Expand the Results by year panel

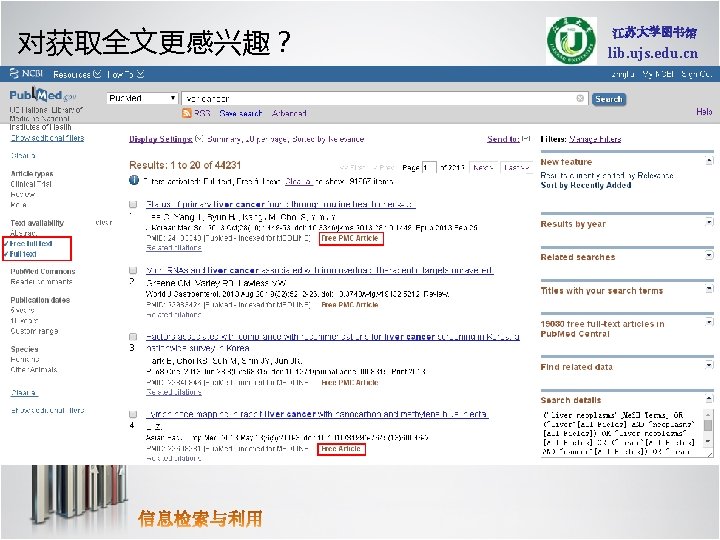pos(709,223)
